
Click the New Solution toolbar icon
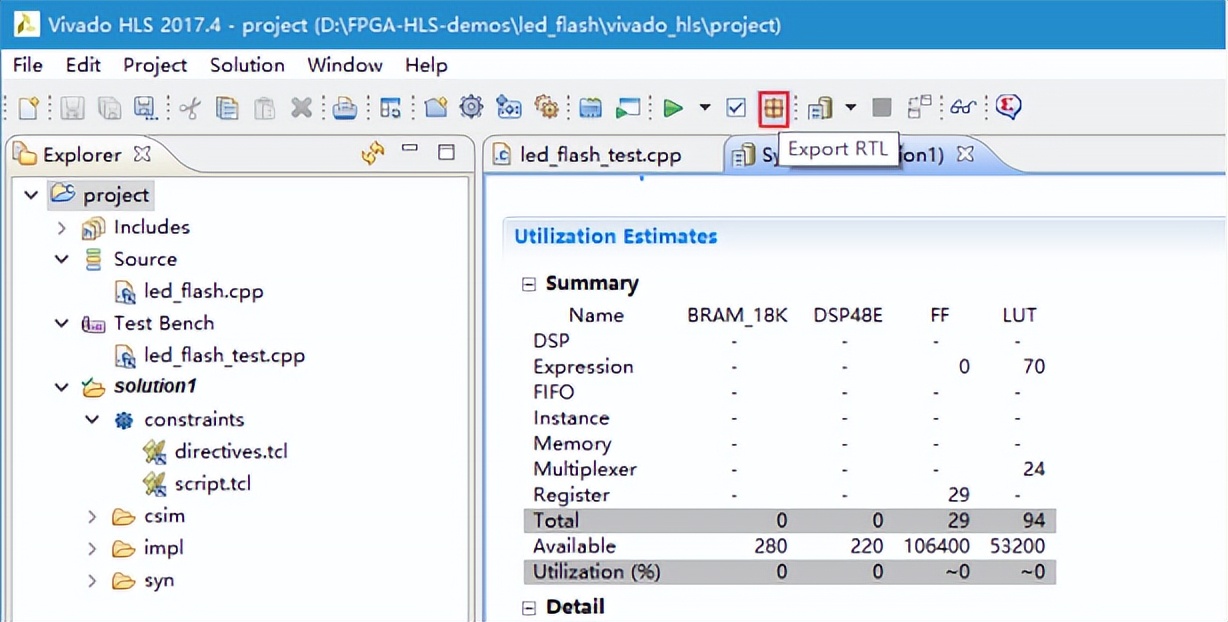[509, 107]
